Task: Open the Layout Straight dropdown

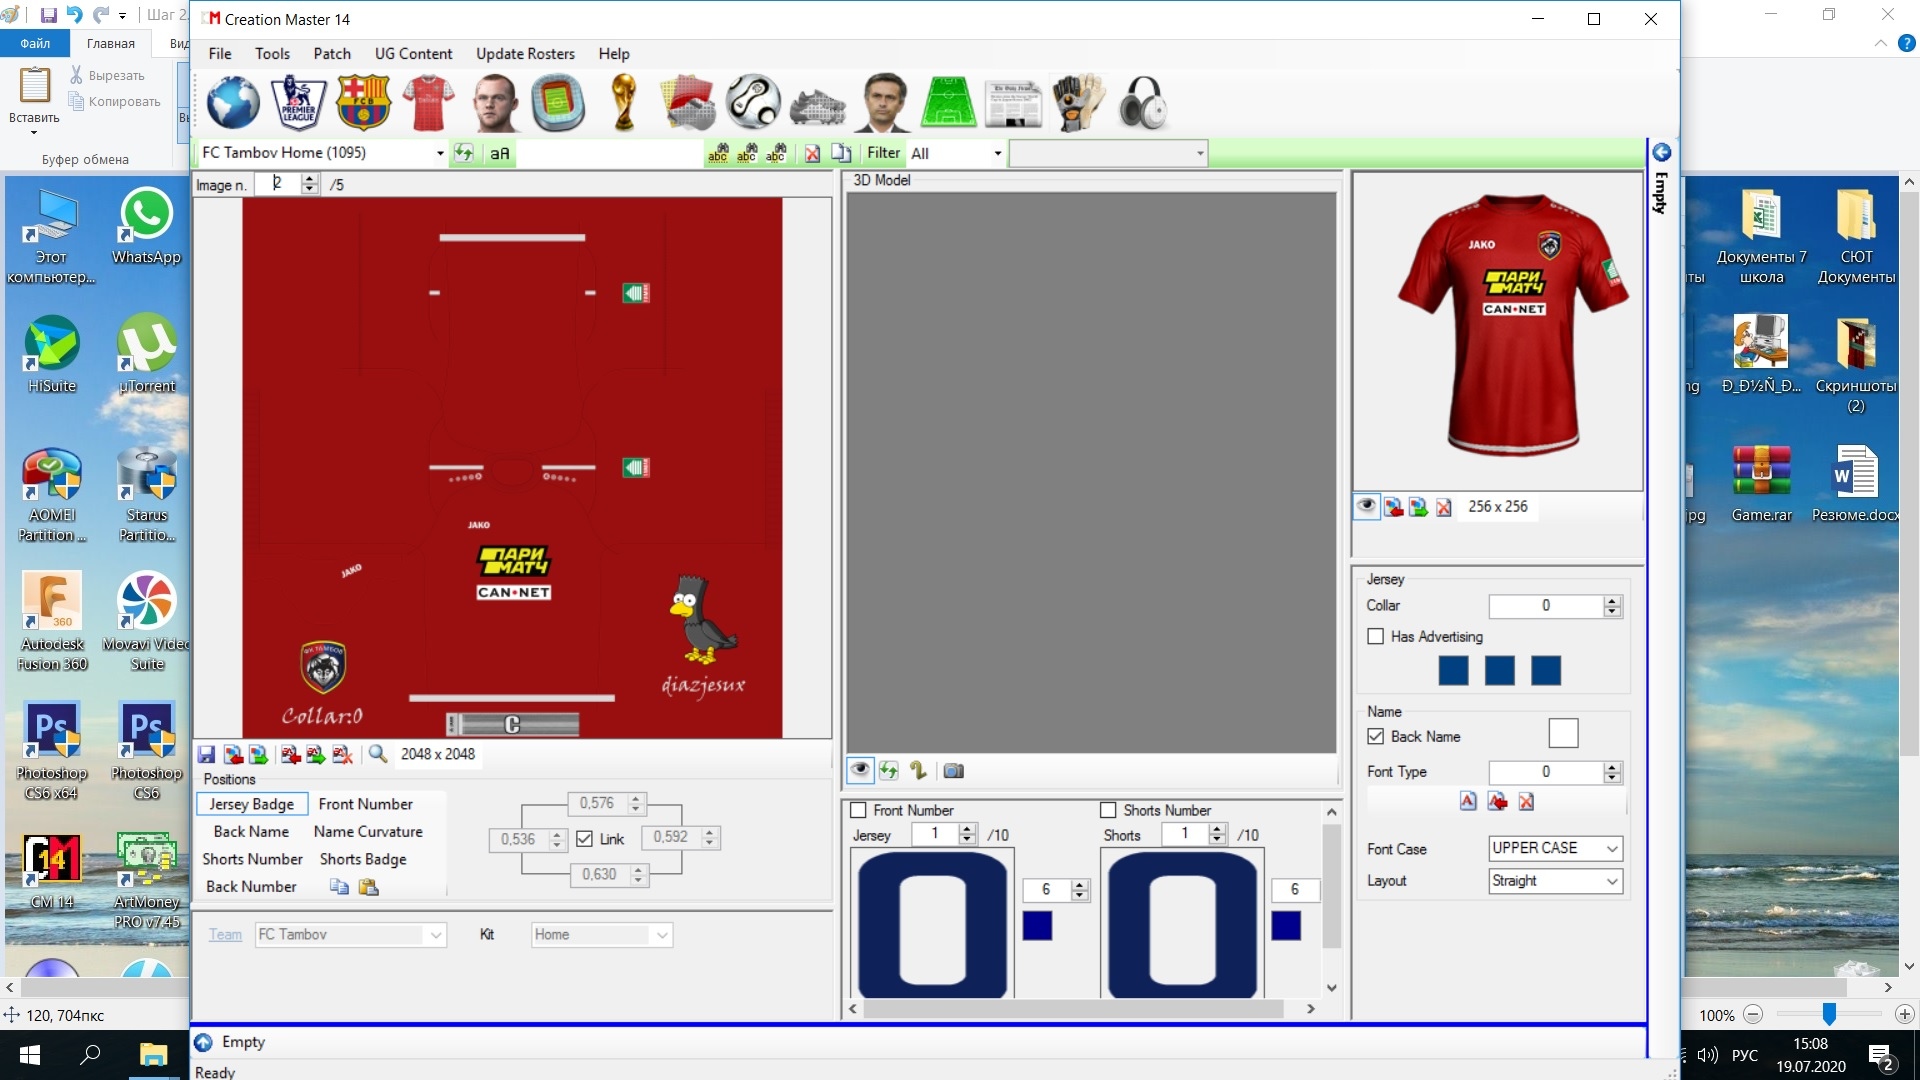Action: [x=1611, y=881]
